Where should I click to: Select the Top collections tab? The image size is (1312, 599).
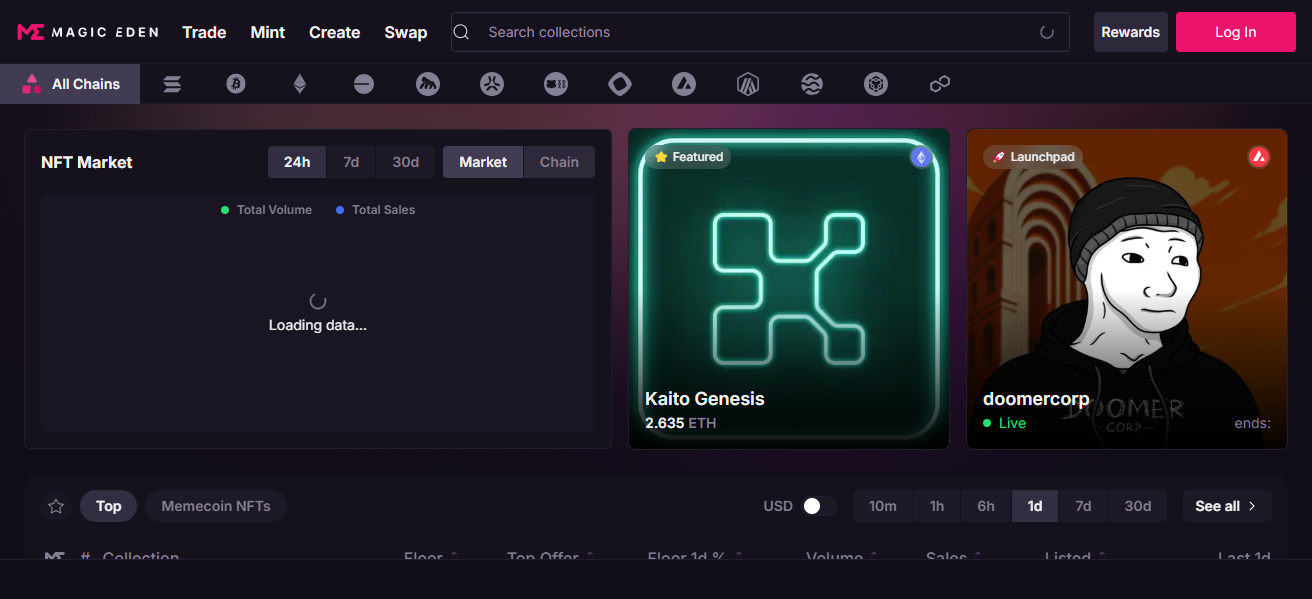click(x=109, y=506)
